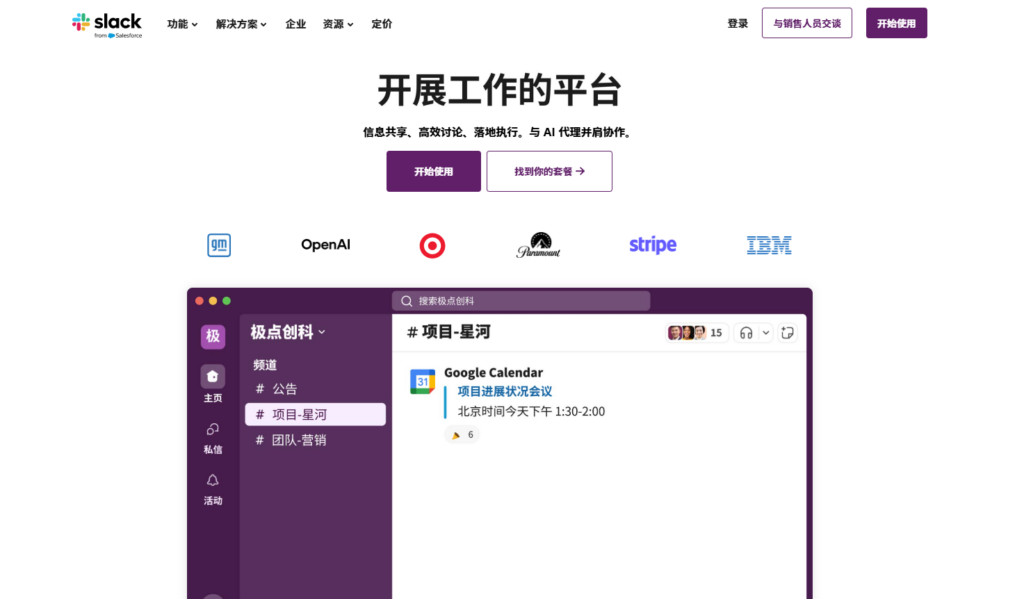Select the IBM company logo

[x=768, y=244]
